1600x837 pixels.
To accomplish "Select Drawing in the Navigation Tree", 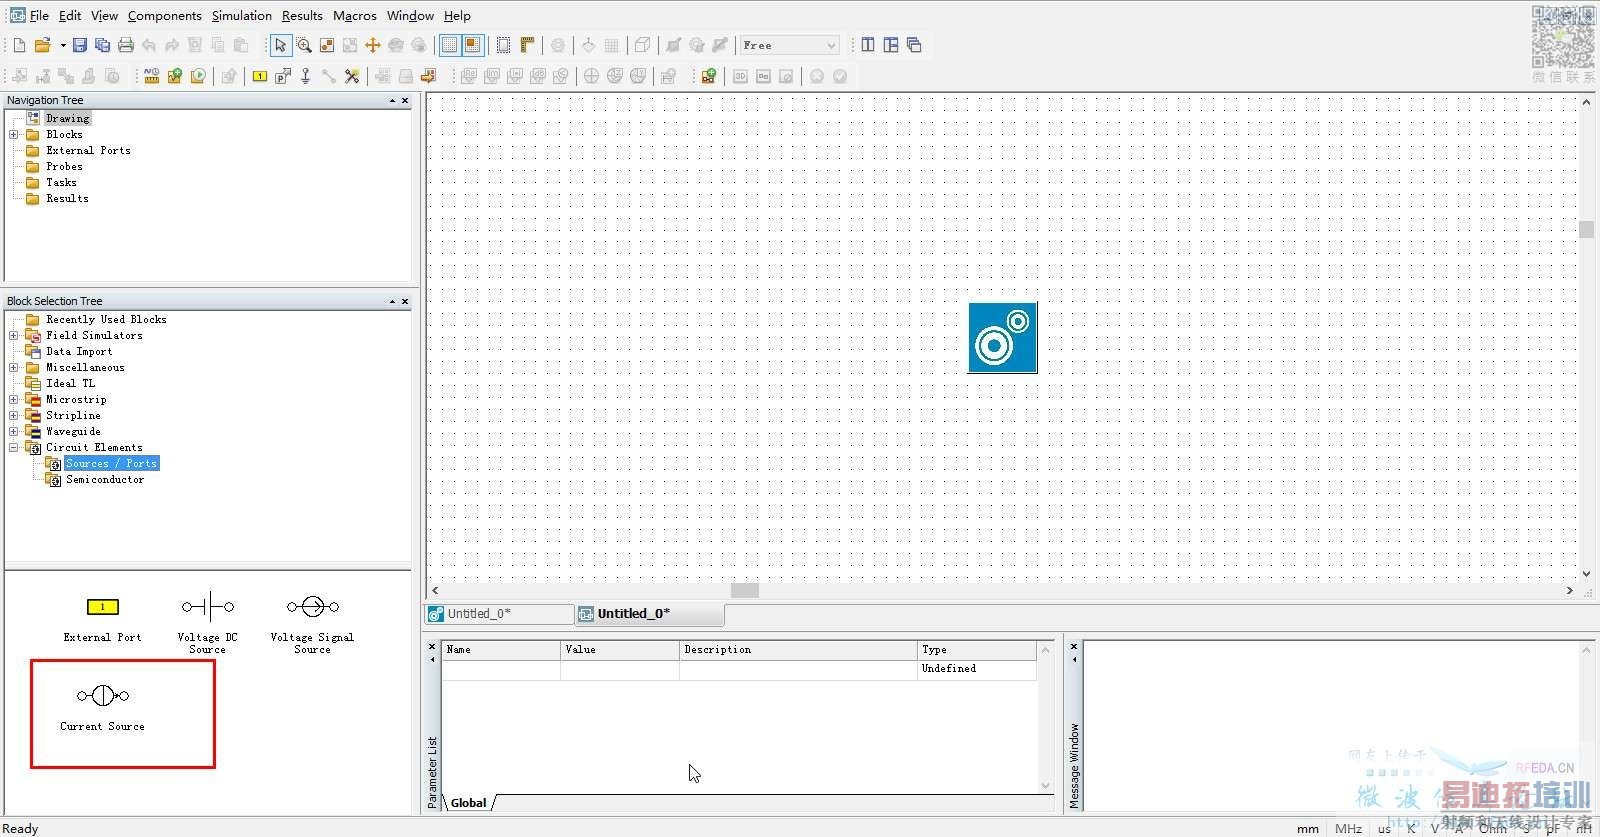I will click(67, 118).
